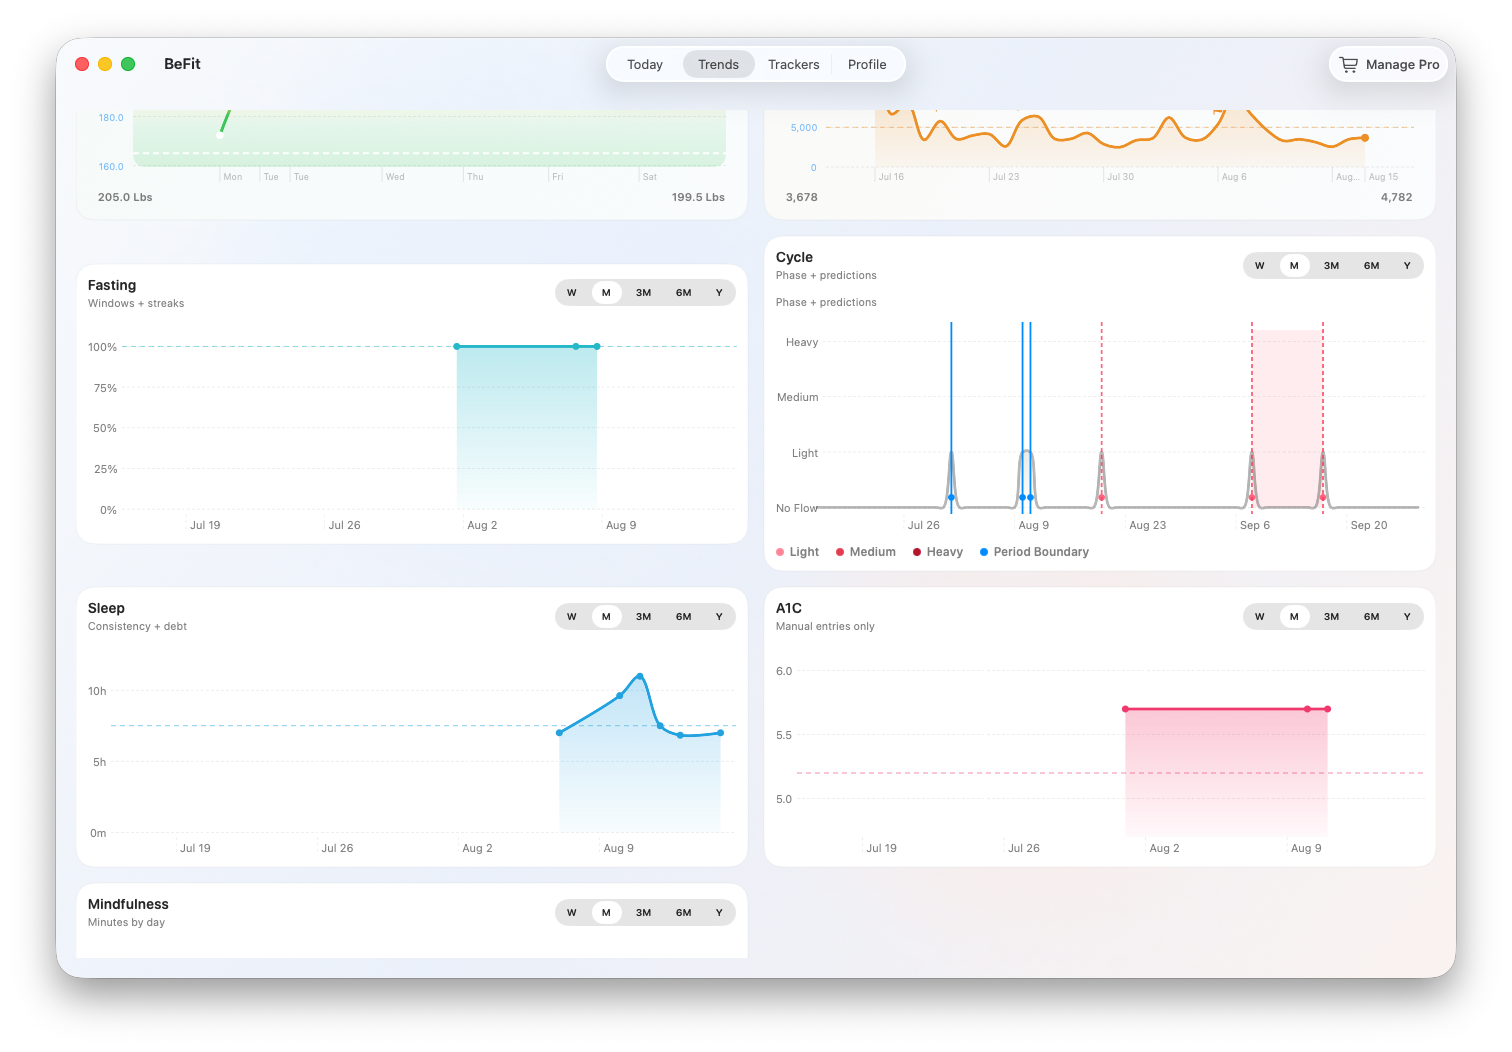The height and width of the screenshot is (1052, 1512).
Task: Show Mindfulness chart by year (Y)
Action: click(719, 913)
